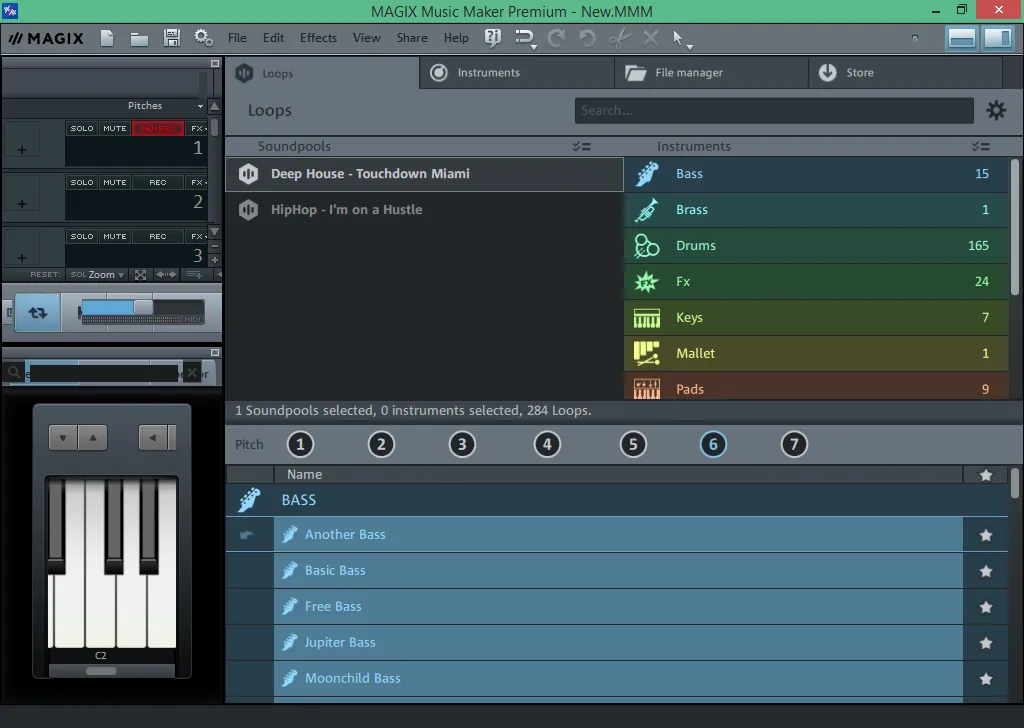Toggle MUTE on track 2

pyautogui.click(x=115, y=183)
